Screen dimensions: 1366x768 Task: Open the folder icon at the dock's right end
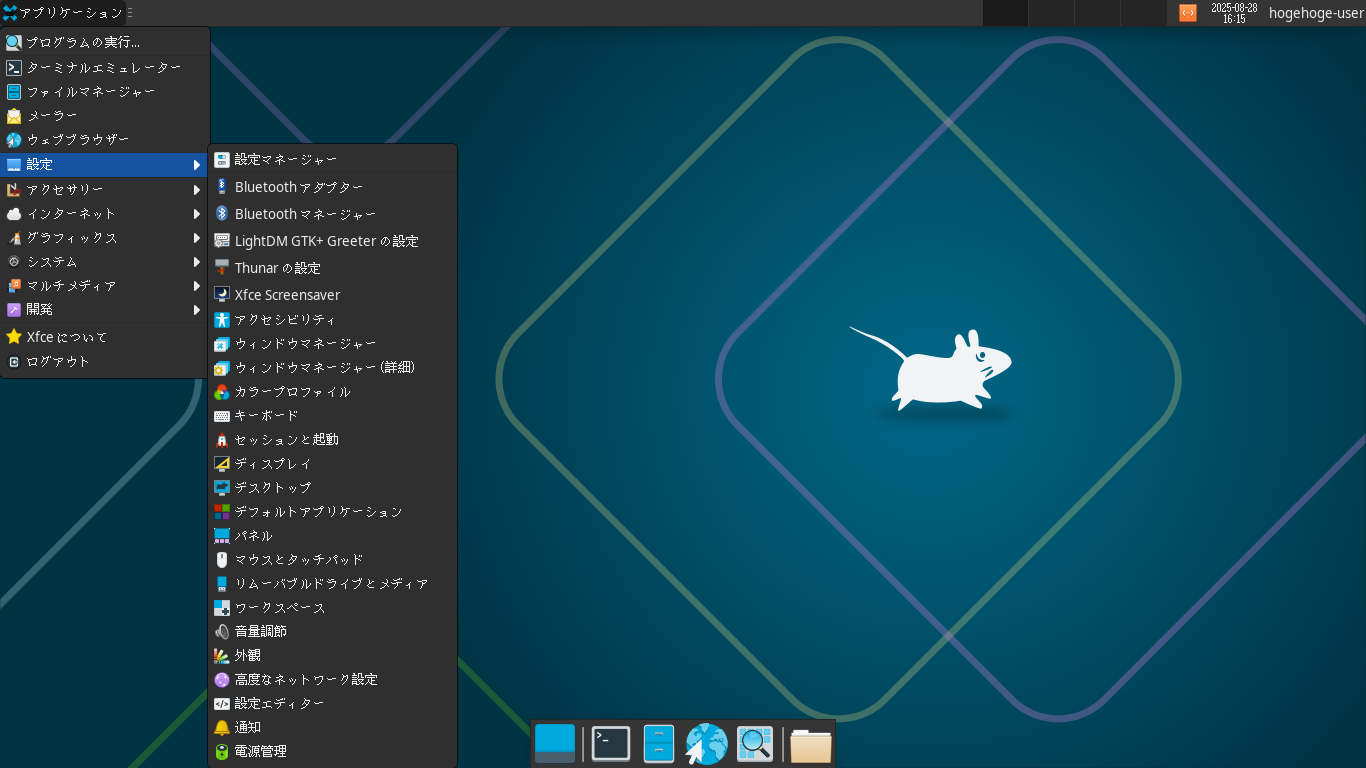coord(810,743)
